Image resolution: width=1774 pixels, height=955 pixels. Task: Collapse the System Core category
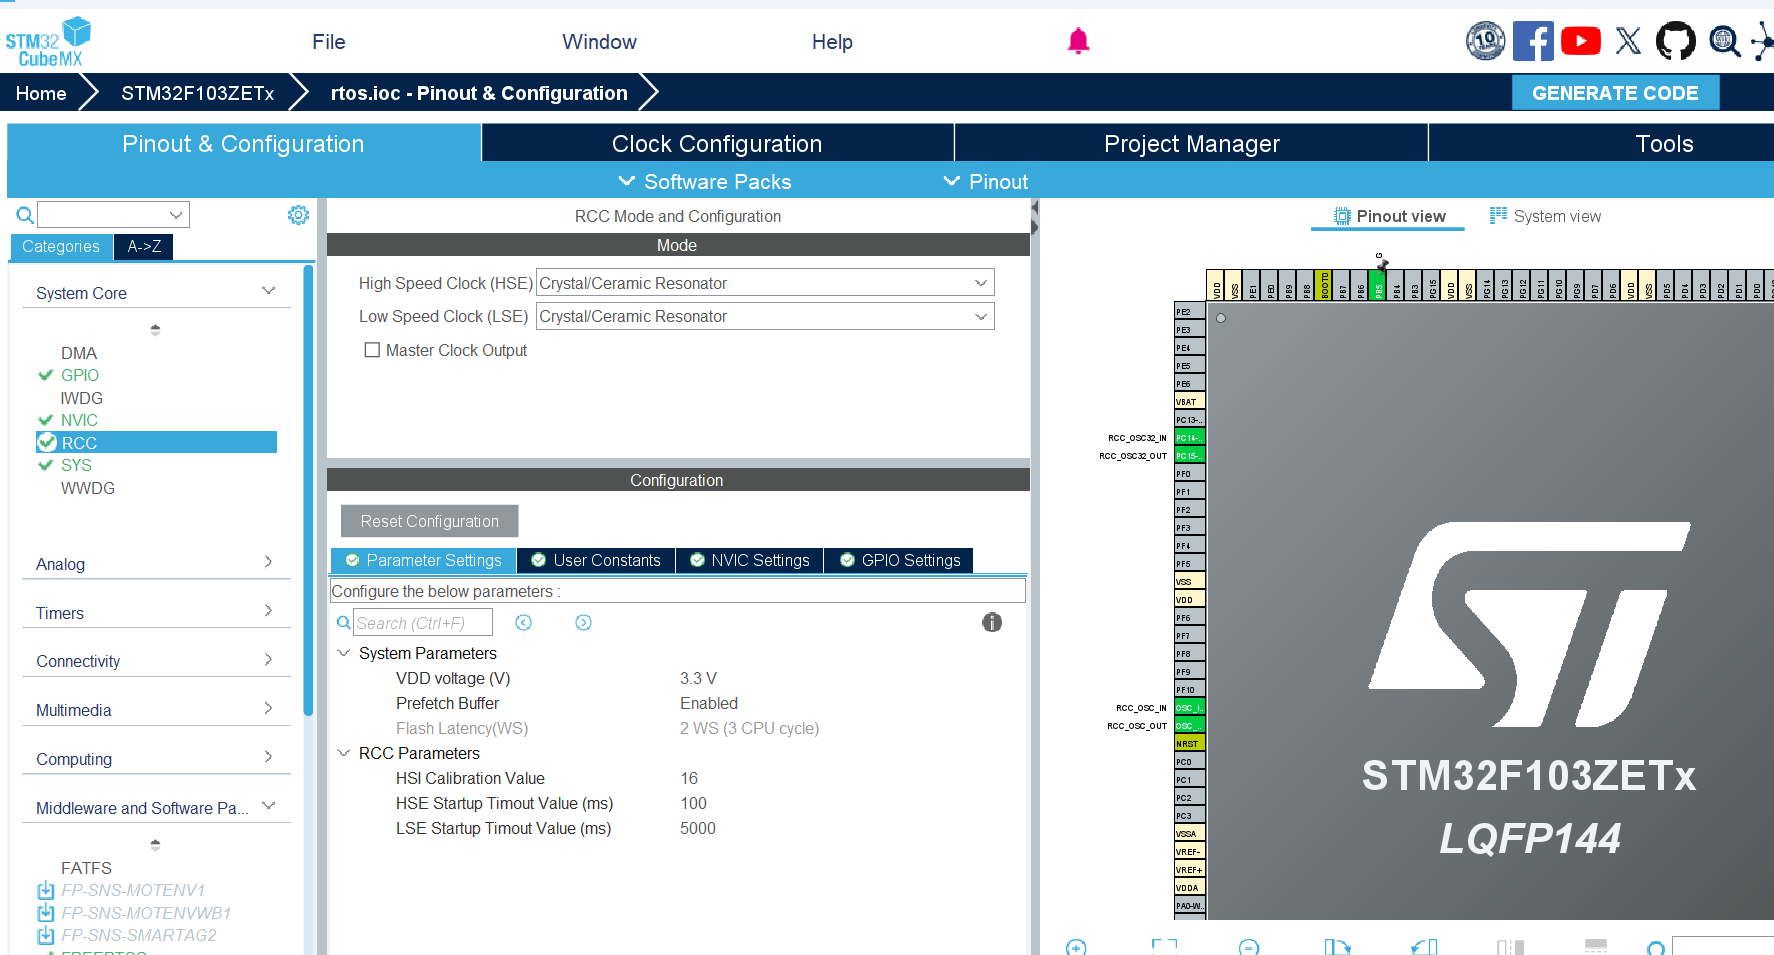pos(268,291)
